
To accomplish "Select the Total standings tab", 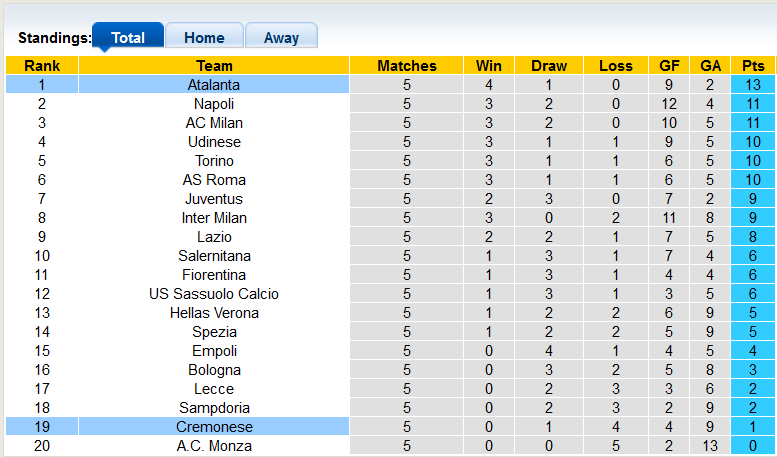I will pyautogui.click(x=128, y=38).
